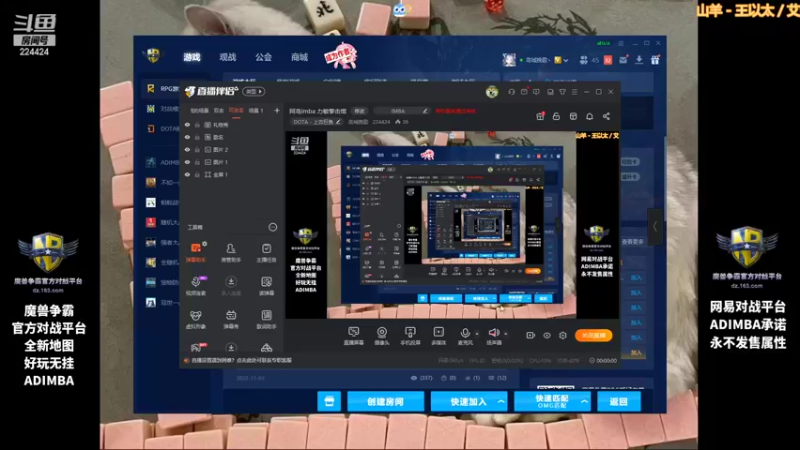Screen dimensions: 800x450
Task: Expand the 快速加入 dropdown arrow
Action: tap(501, 402)
